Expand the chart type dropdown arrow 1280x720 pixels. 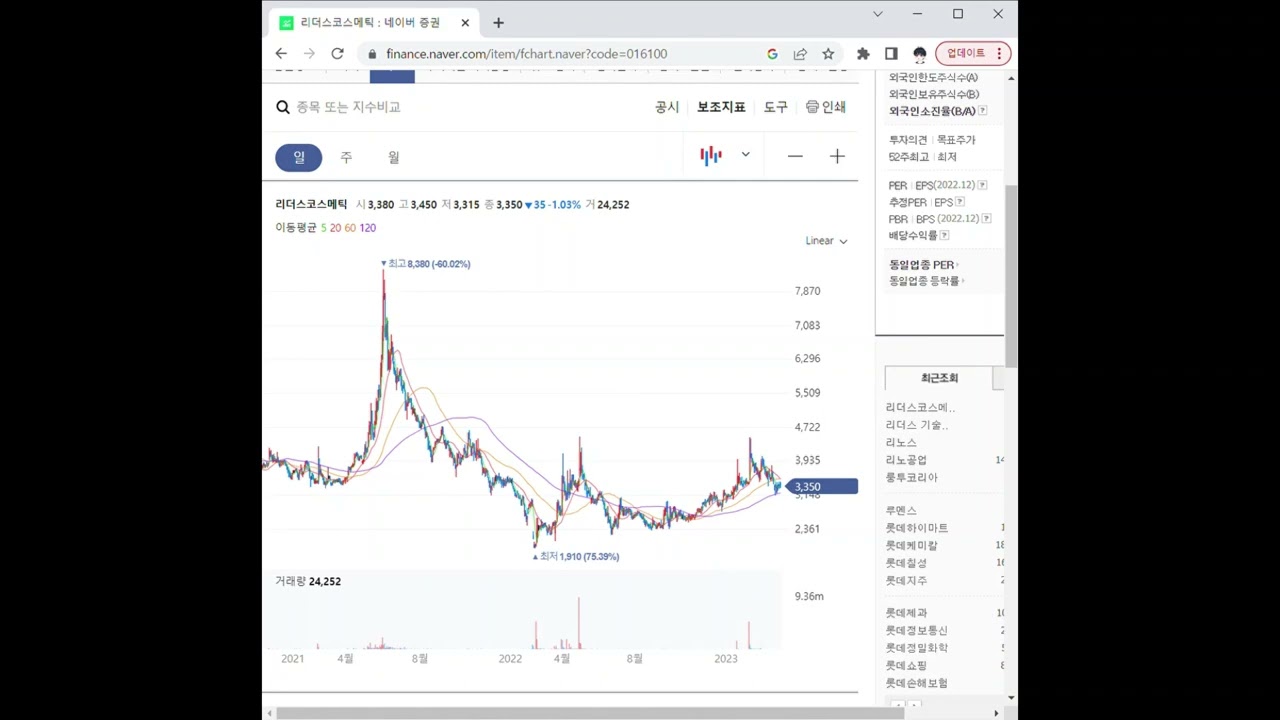(745, 155)
